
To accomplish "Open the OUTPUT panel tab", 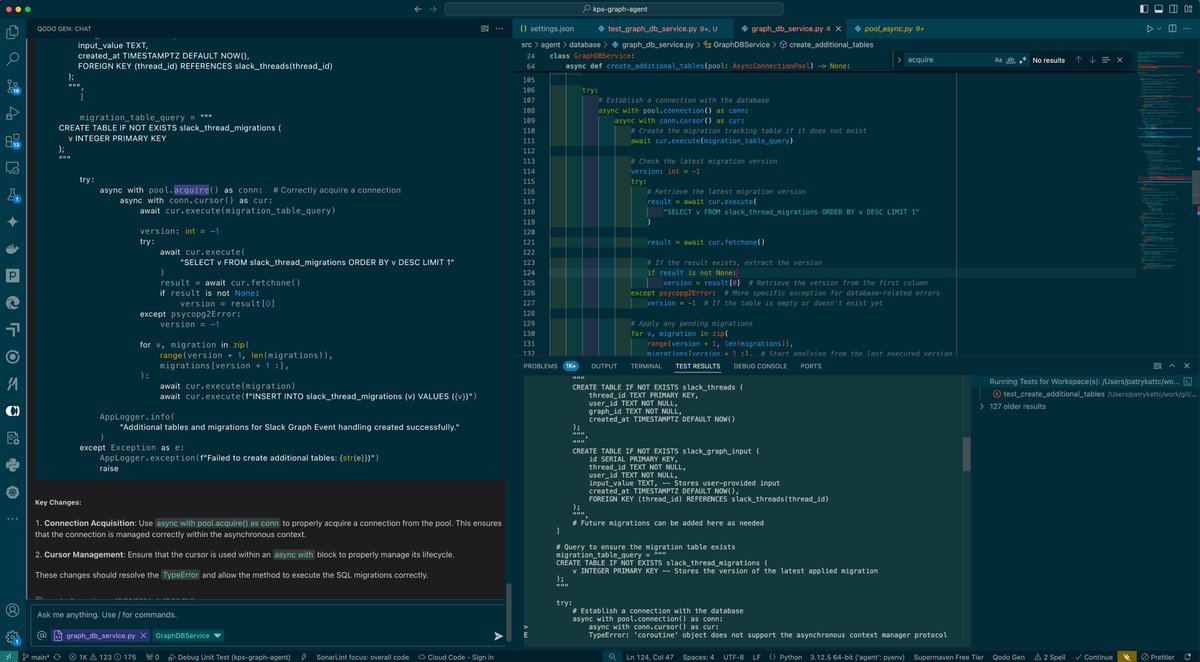I will (x=604, y=366).
